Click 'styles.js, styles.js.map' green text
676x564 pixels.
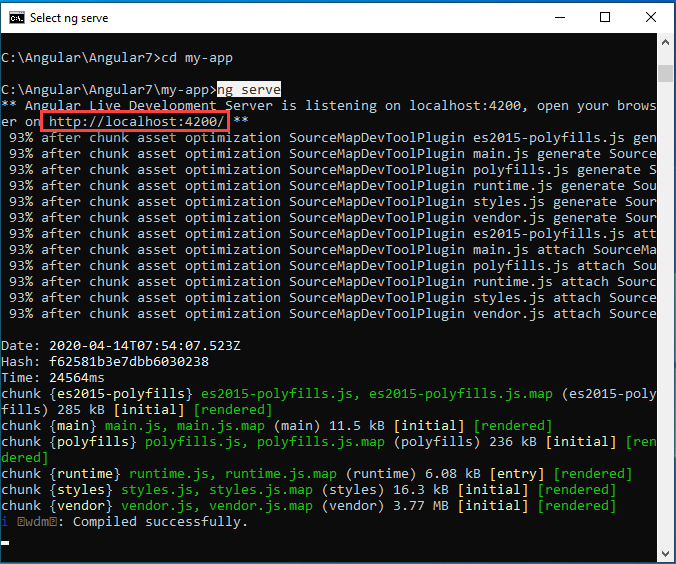[x=217, y=490]
